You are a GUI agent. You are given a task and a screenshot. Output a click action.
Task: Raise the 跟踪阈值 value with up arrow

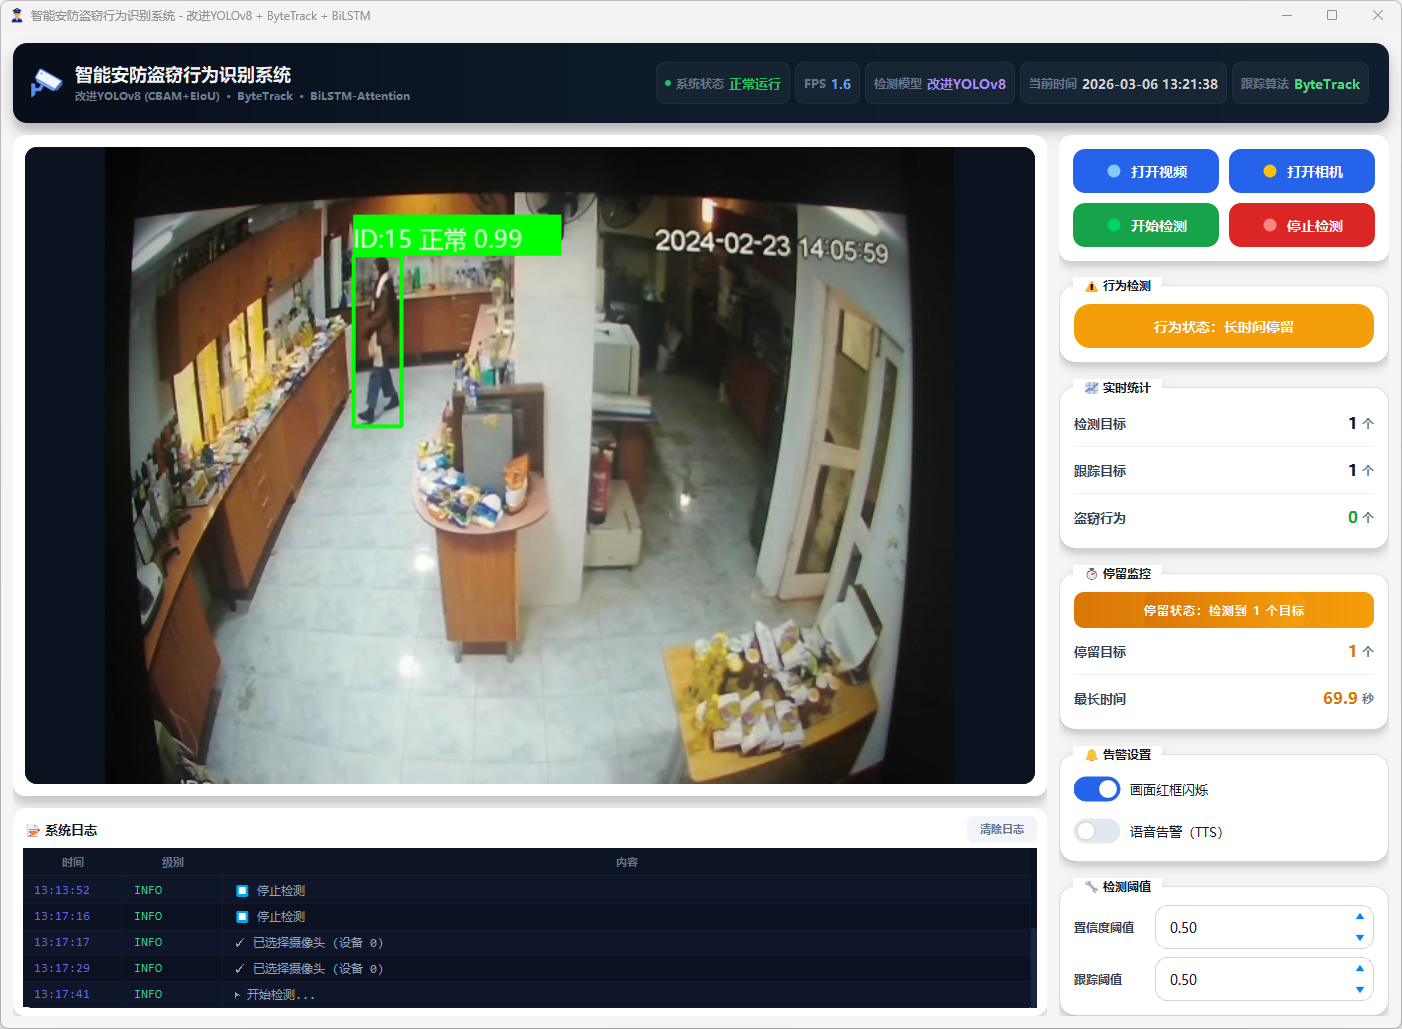1359,969
